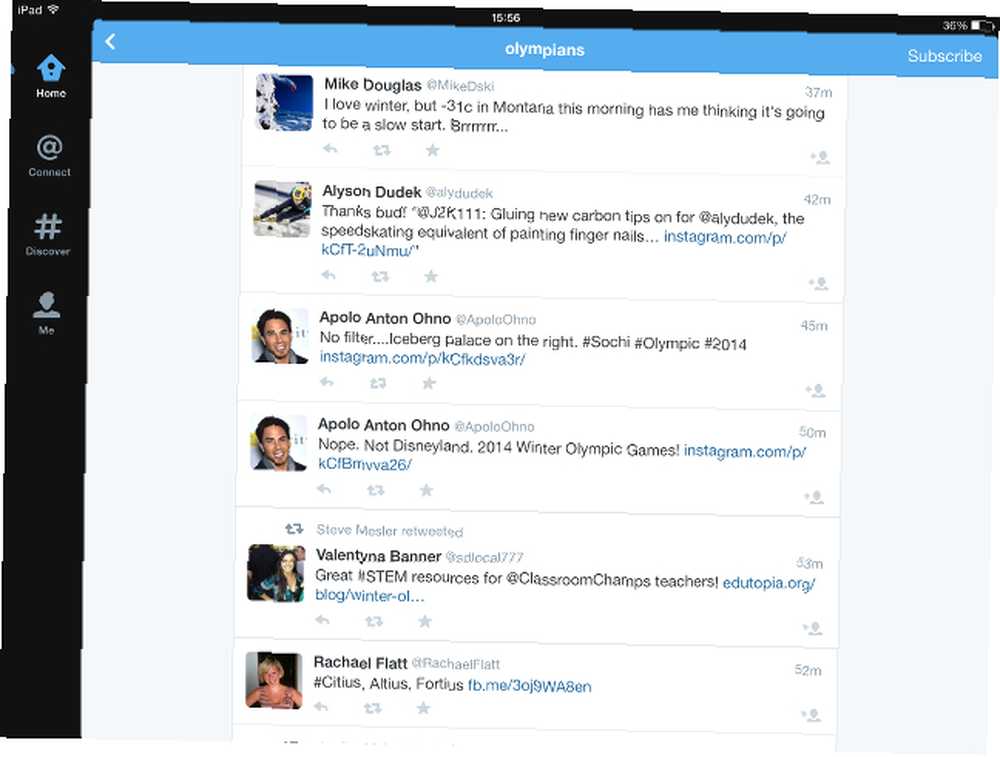Retweet Rachael Flatt's tweet
The height and width of the screenshot is (757, 1000).
(x=372, y=707)
